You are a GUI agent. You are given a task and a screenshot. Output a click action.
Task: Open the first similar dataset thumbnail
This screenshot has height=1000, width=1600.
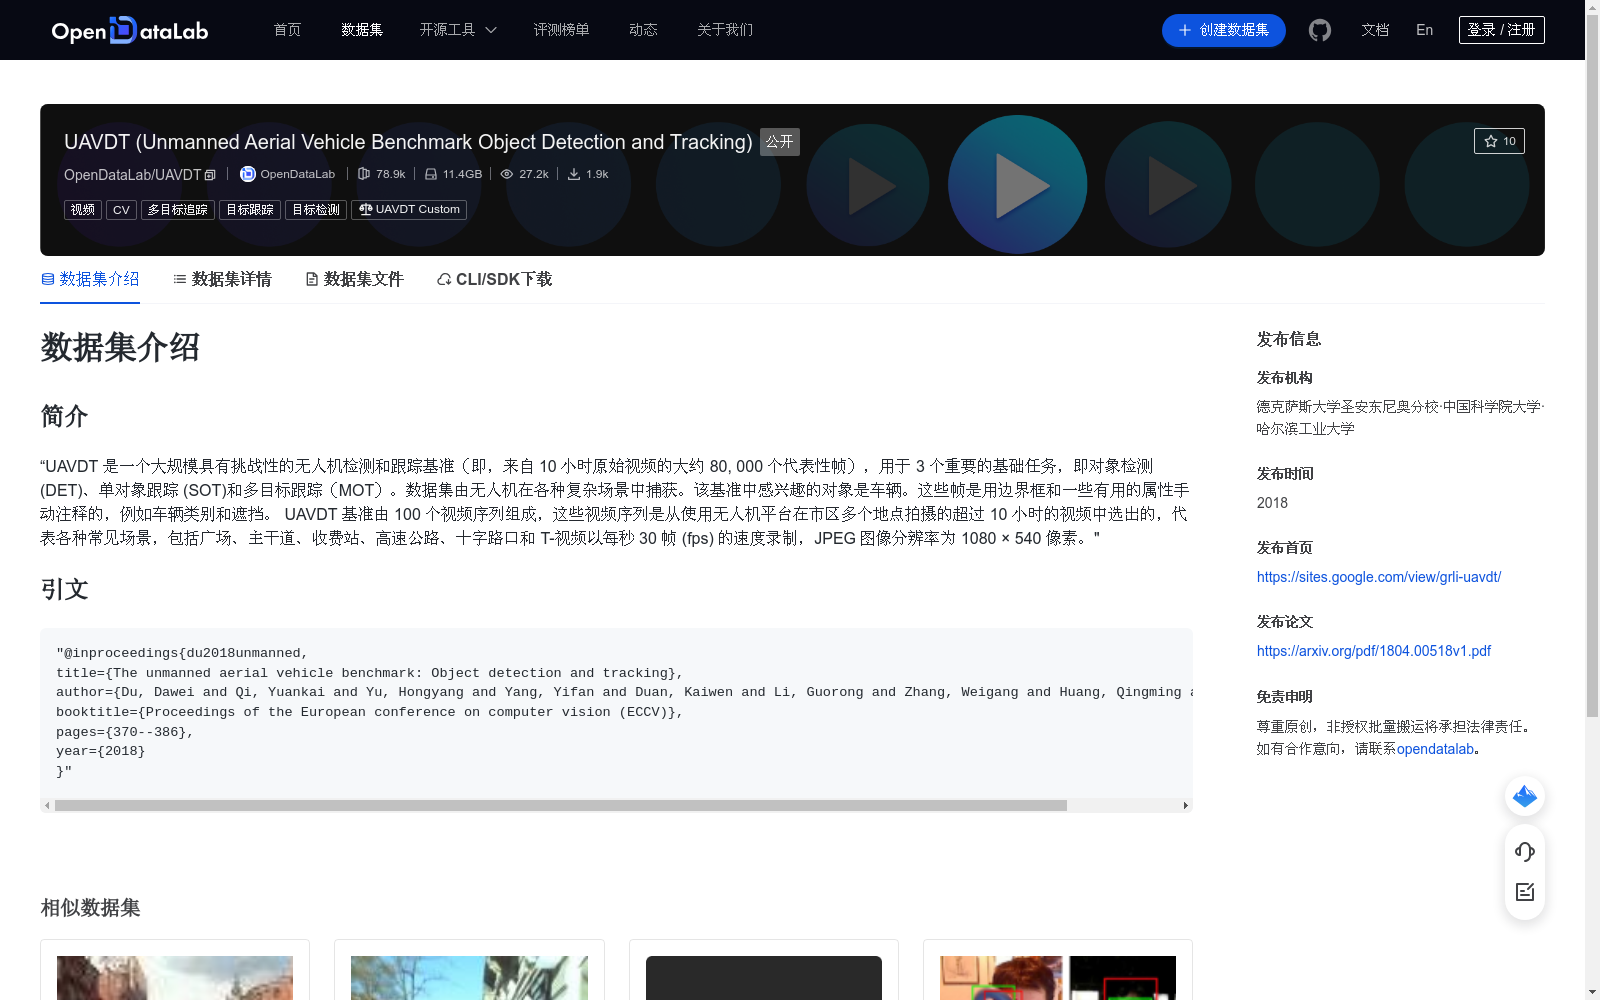(x=175, y=977)
